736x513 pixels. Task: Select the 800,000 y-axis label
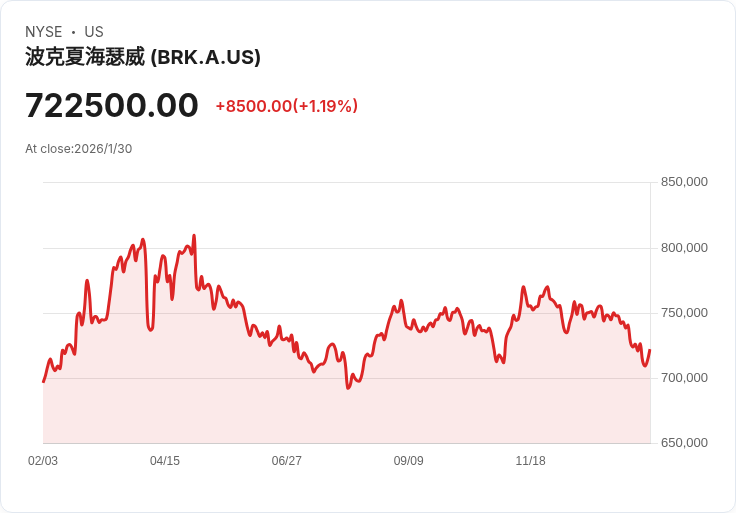pos(684,247)
